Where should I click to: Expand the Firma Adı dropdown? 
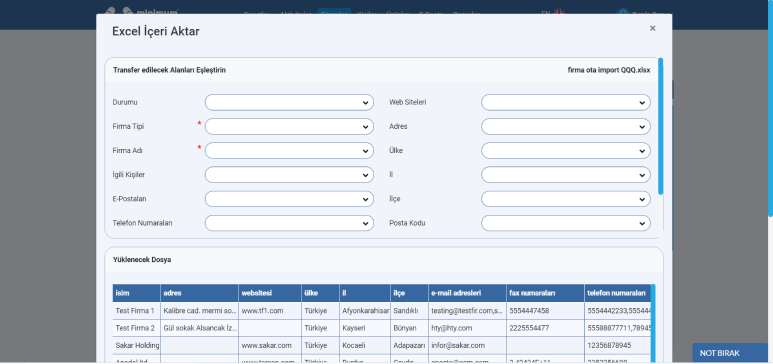[289, 150]
